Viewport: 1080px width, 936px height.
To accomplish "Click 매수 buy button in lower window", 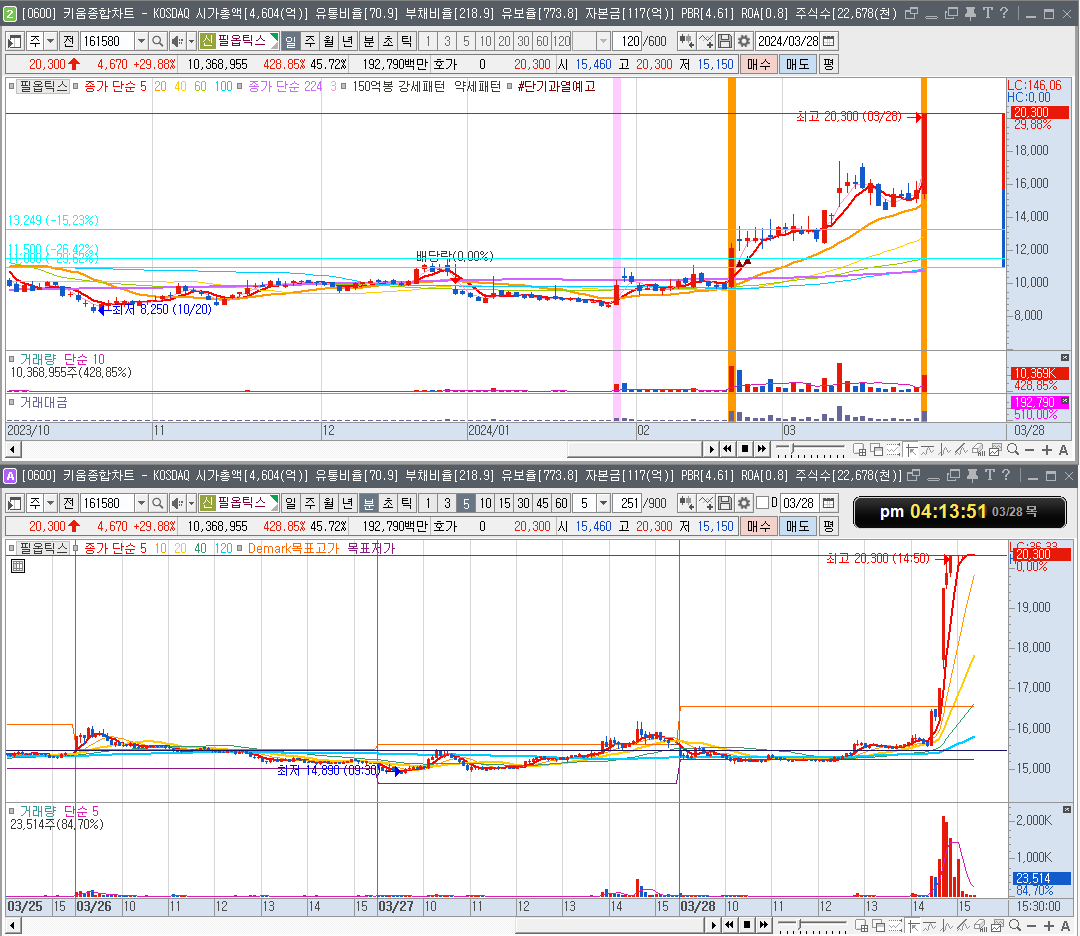I will pyautogui.click(x=758, y=526).
